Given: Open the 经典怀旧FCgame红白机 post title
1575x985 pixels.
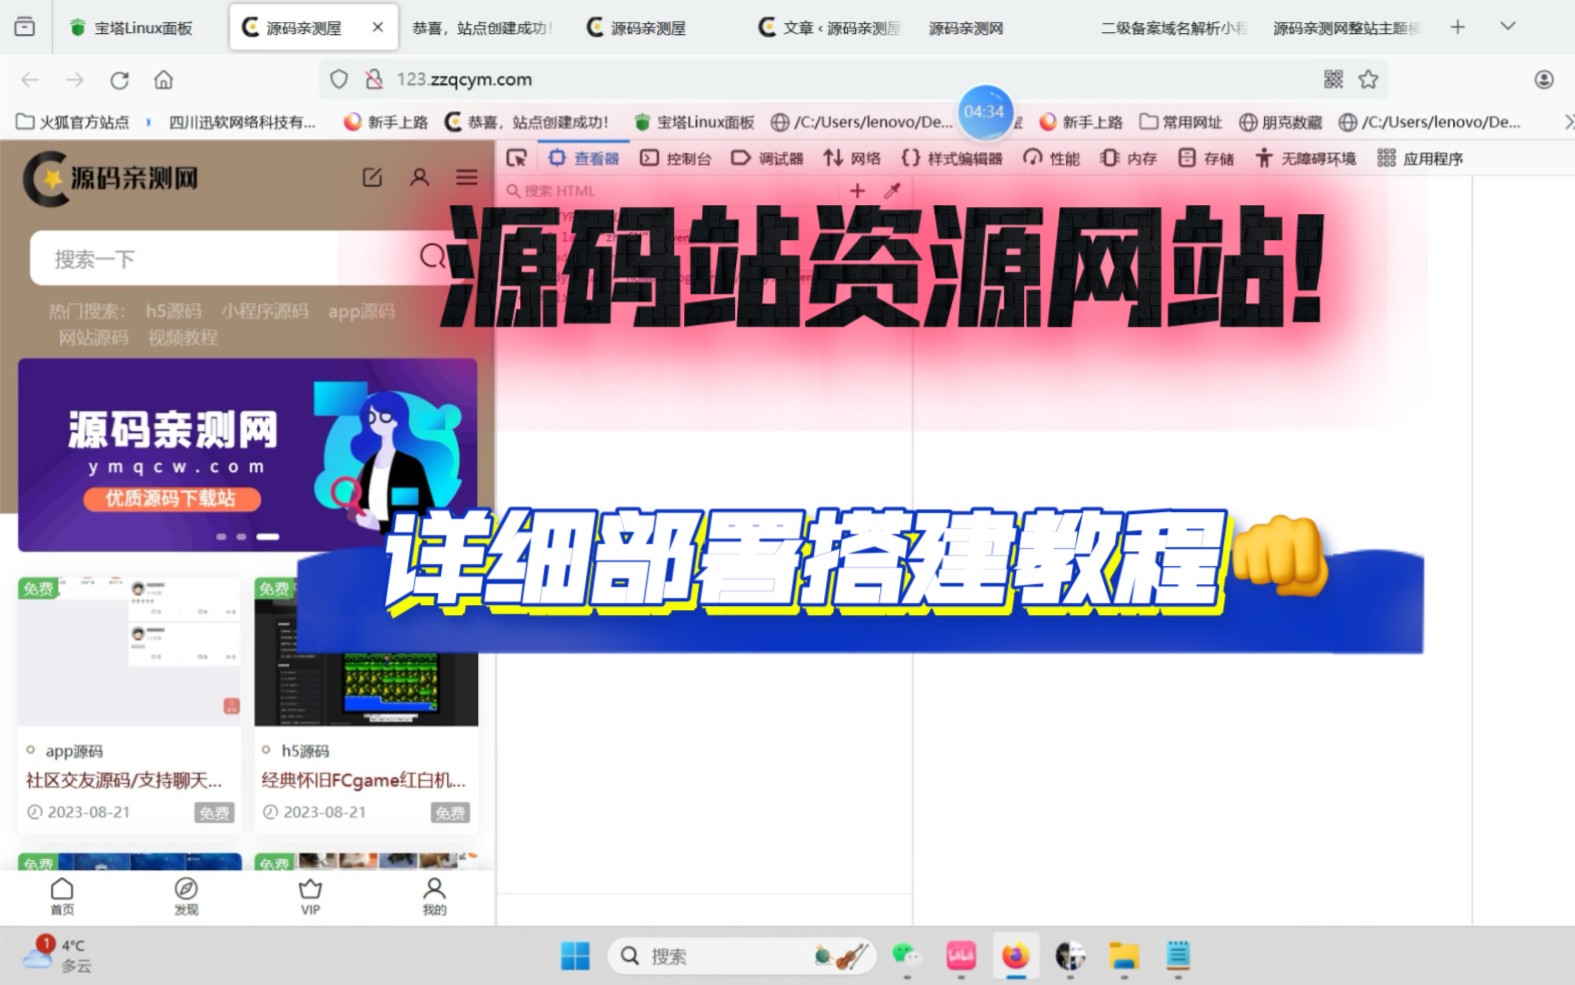Looking at the screenshot, I should 364,780.
